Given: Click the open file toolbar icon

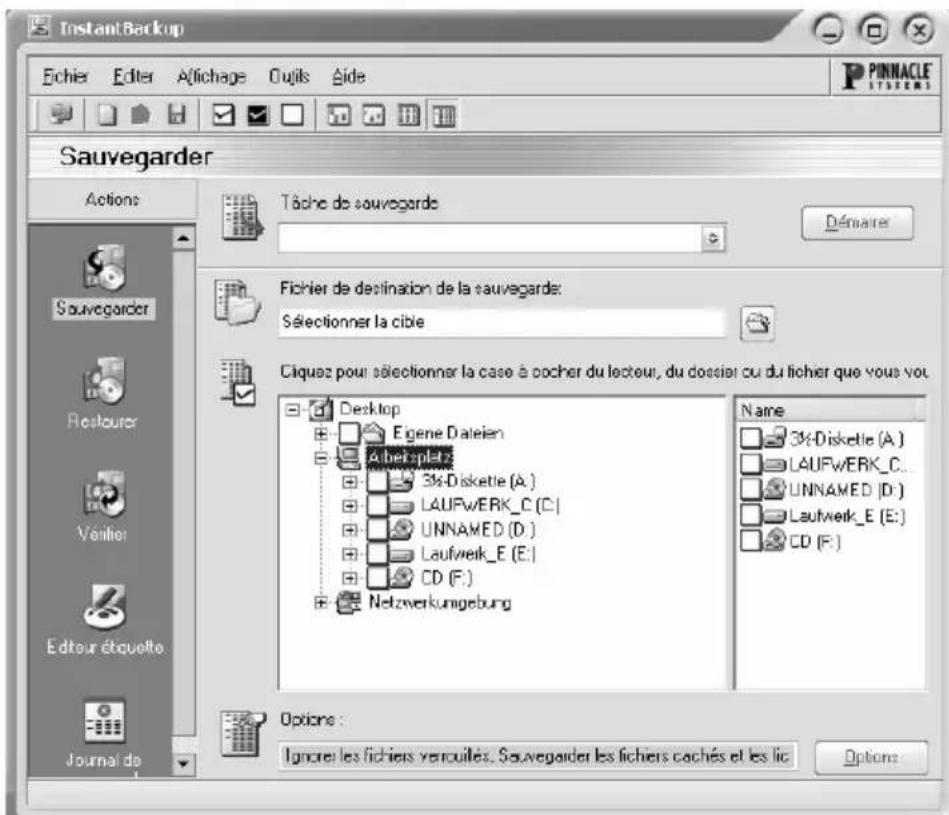Looking at the screenshot, I should [140, 114].
